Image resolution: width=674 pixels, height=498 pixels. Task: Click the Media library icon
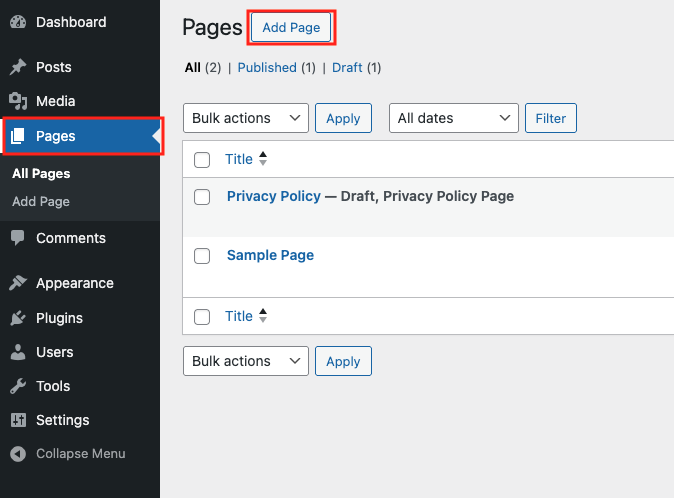tap(18, 101)
